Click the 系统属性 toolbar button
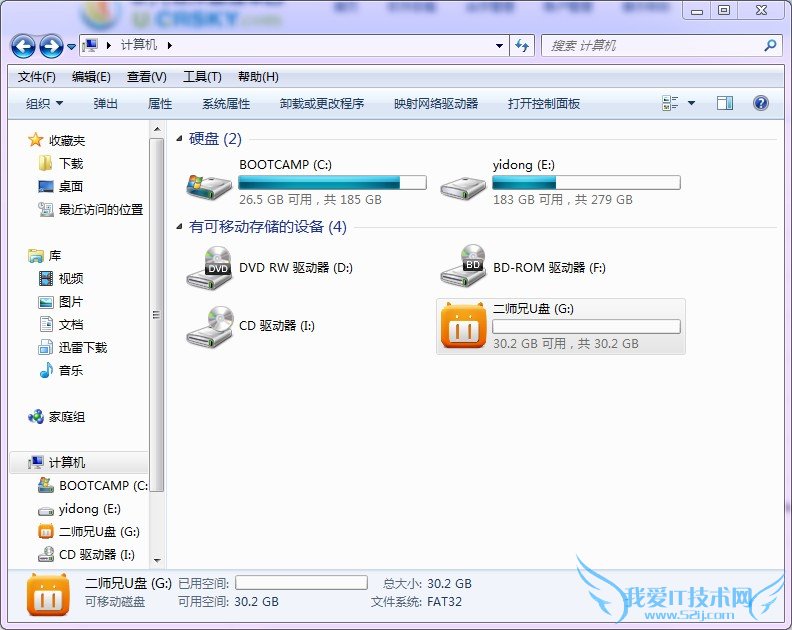Screen dimensions: 792x630 226,104
